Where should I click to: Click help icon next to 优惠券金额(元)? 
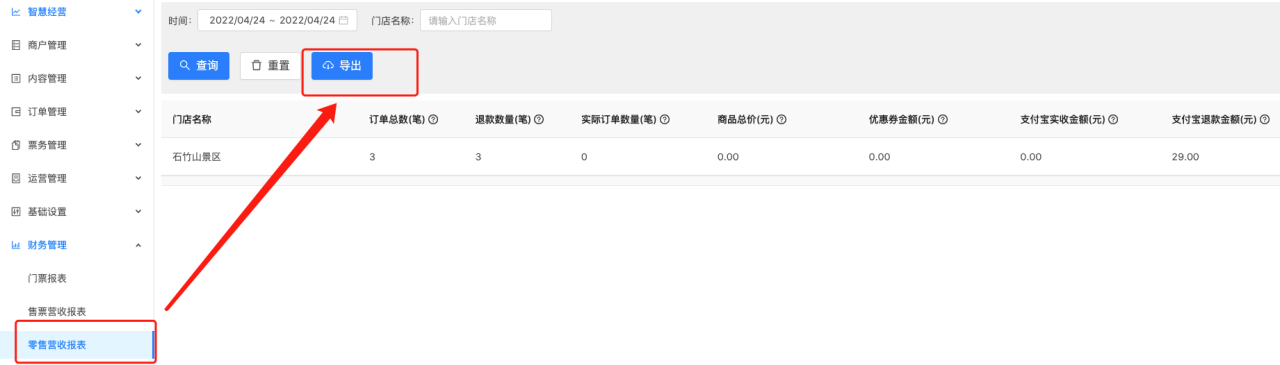point(943,119)
